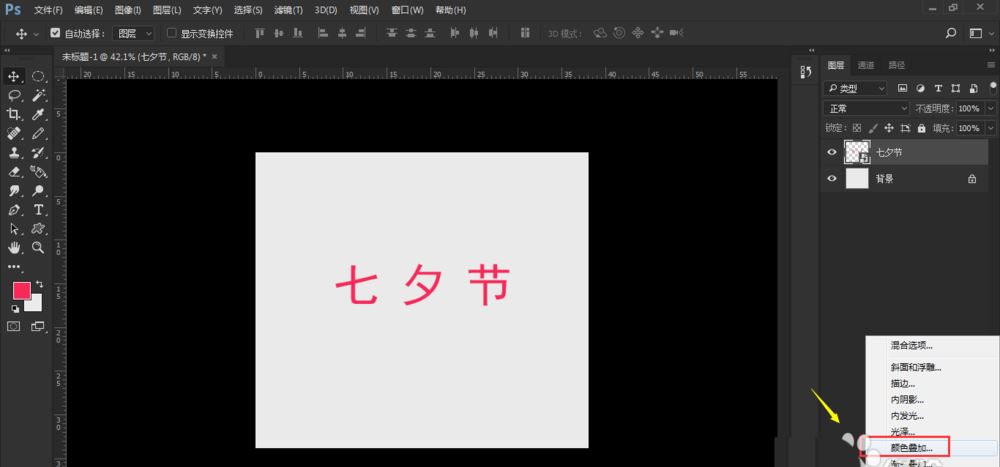
Task: Hide the 七夕节 layer
Action: click(x=831, y=152)
